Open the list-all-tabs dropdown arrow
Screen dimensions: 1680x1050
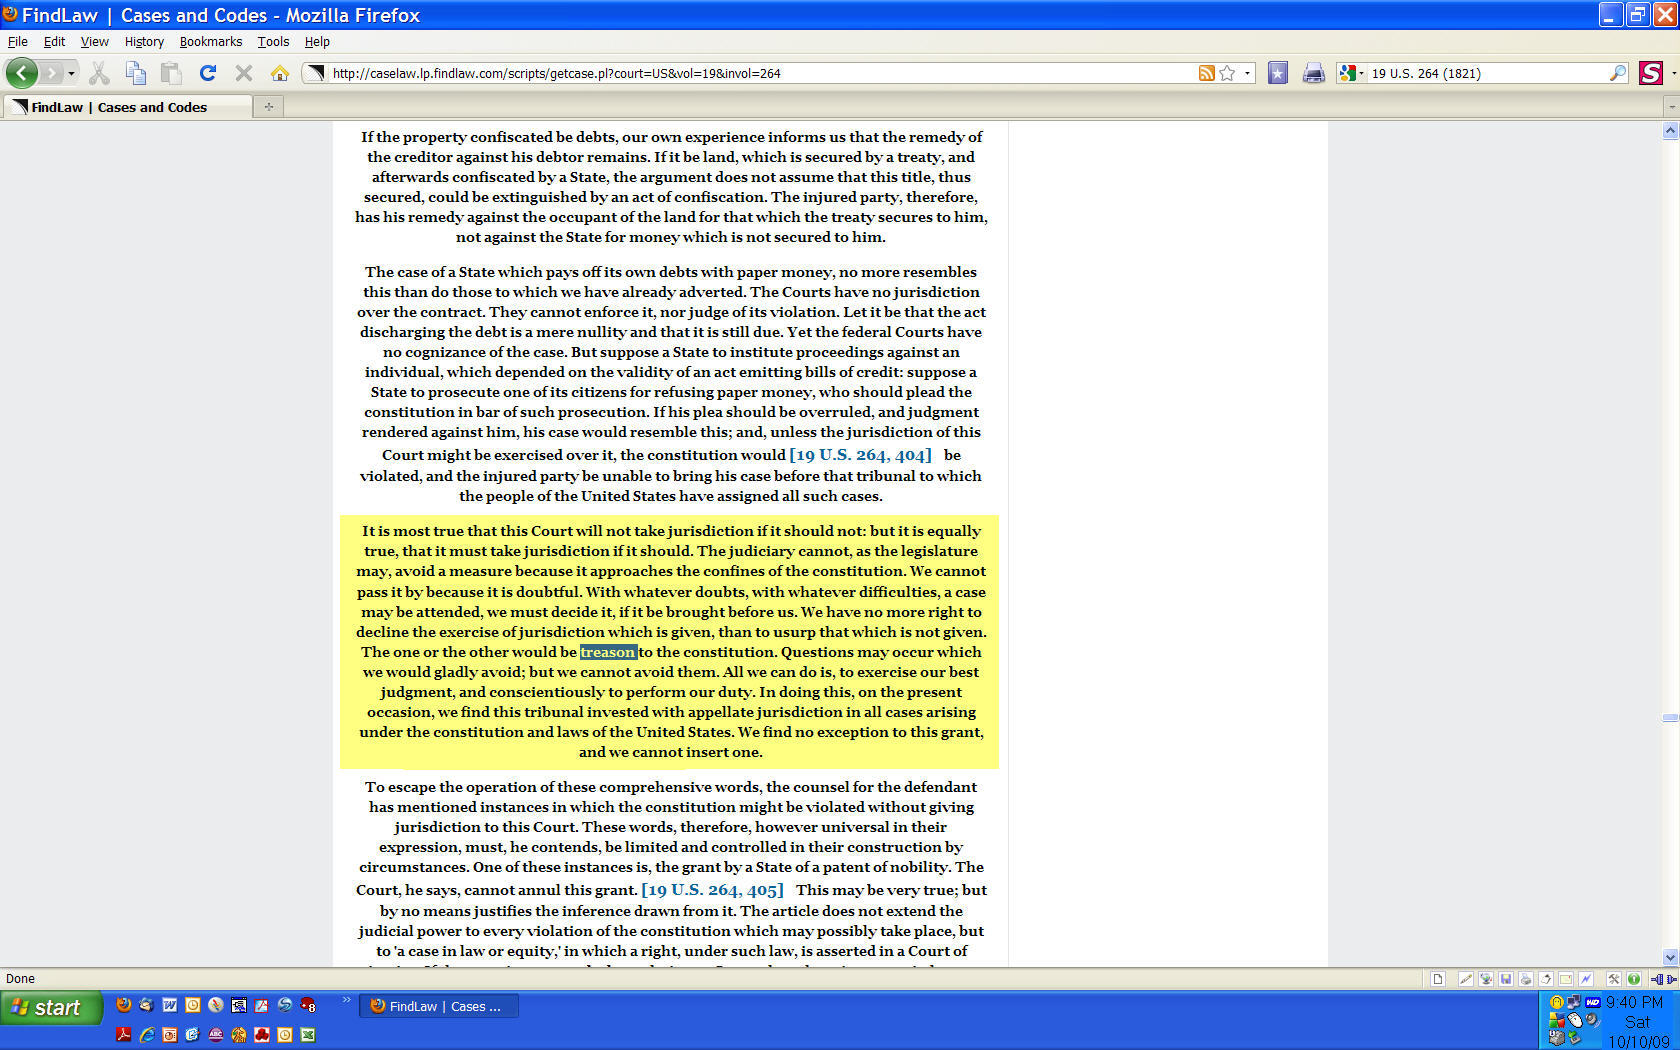coord(1671,106)
